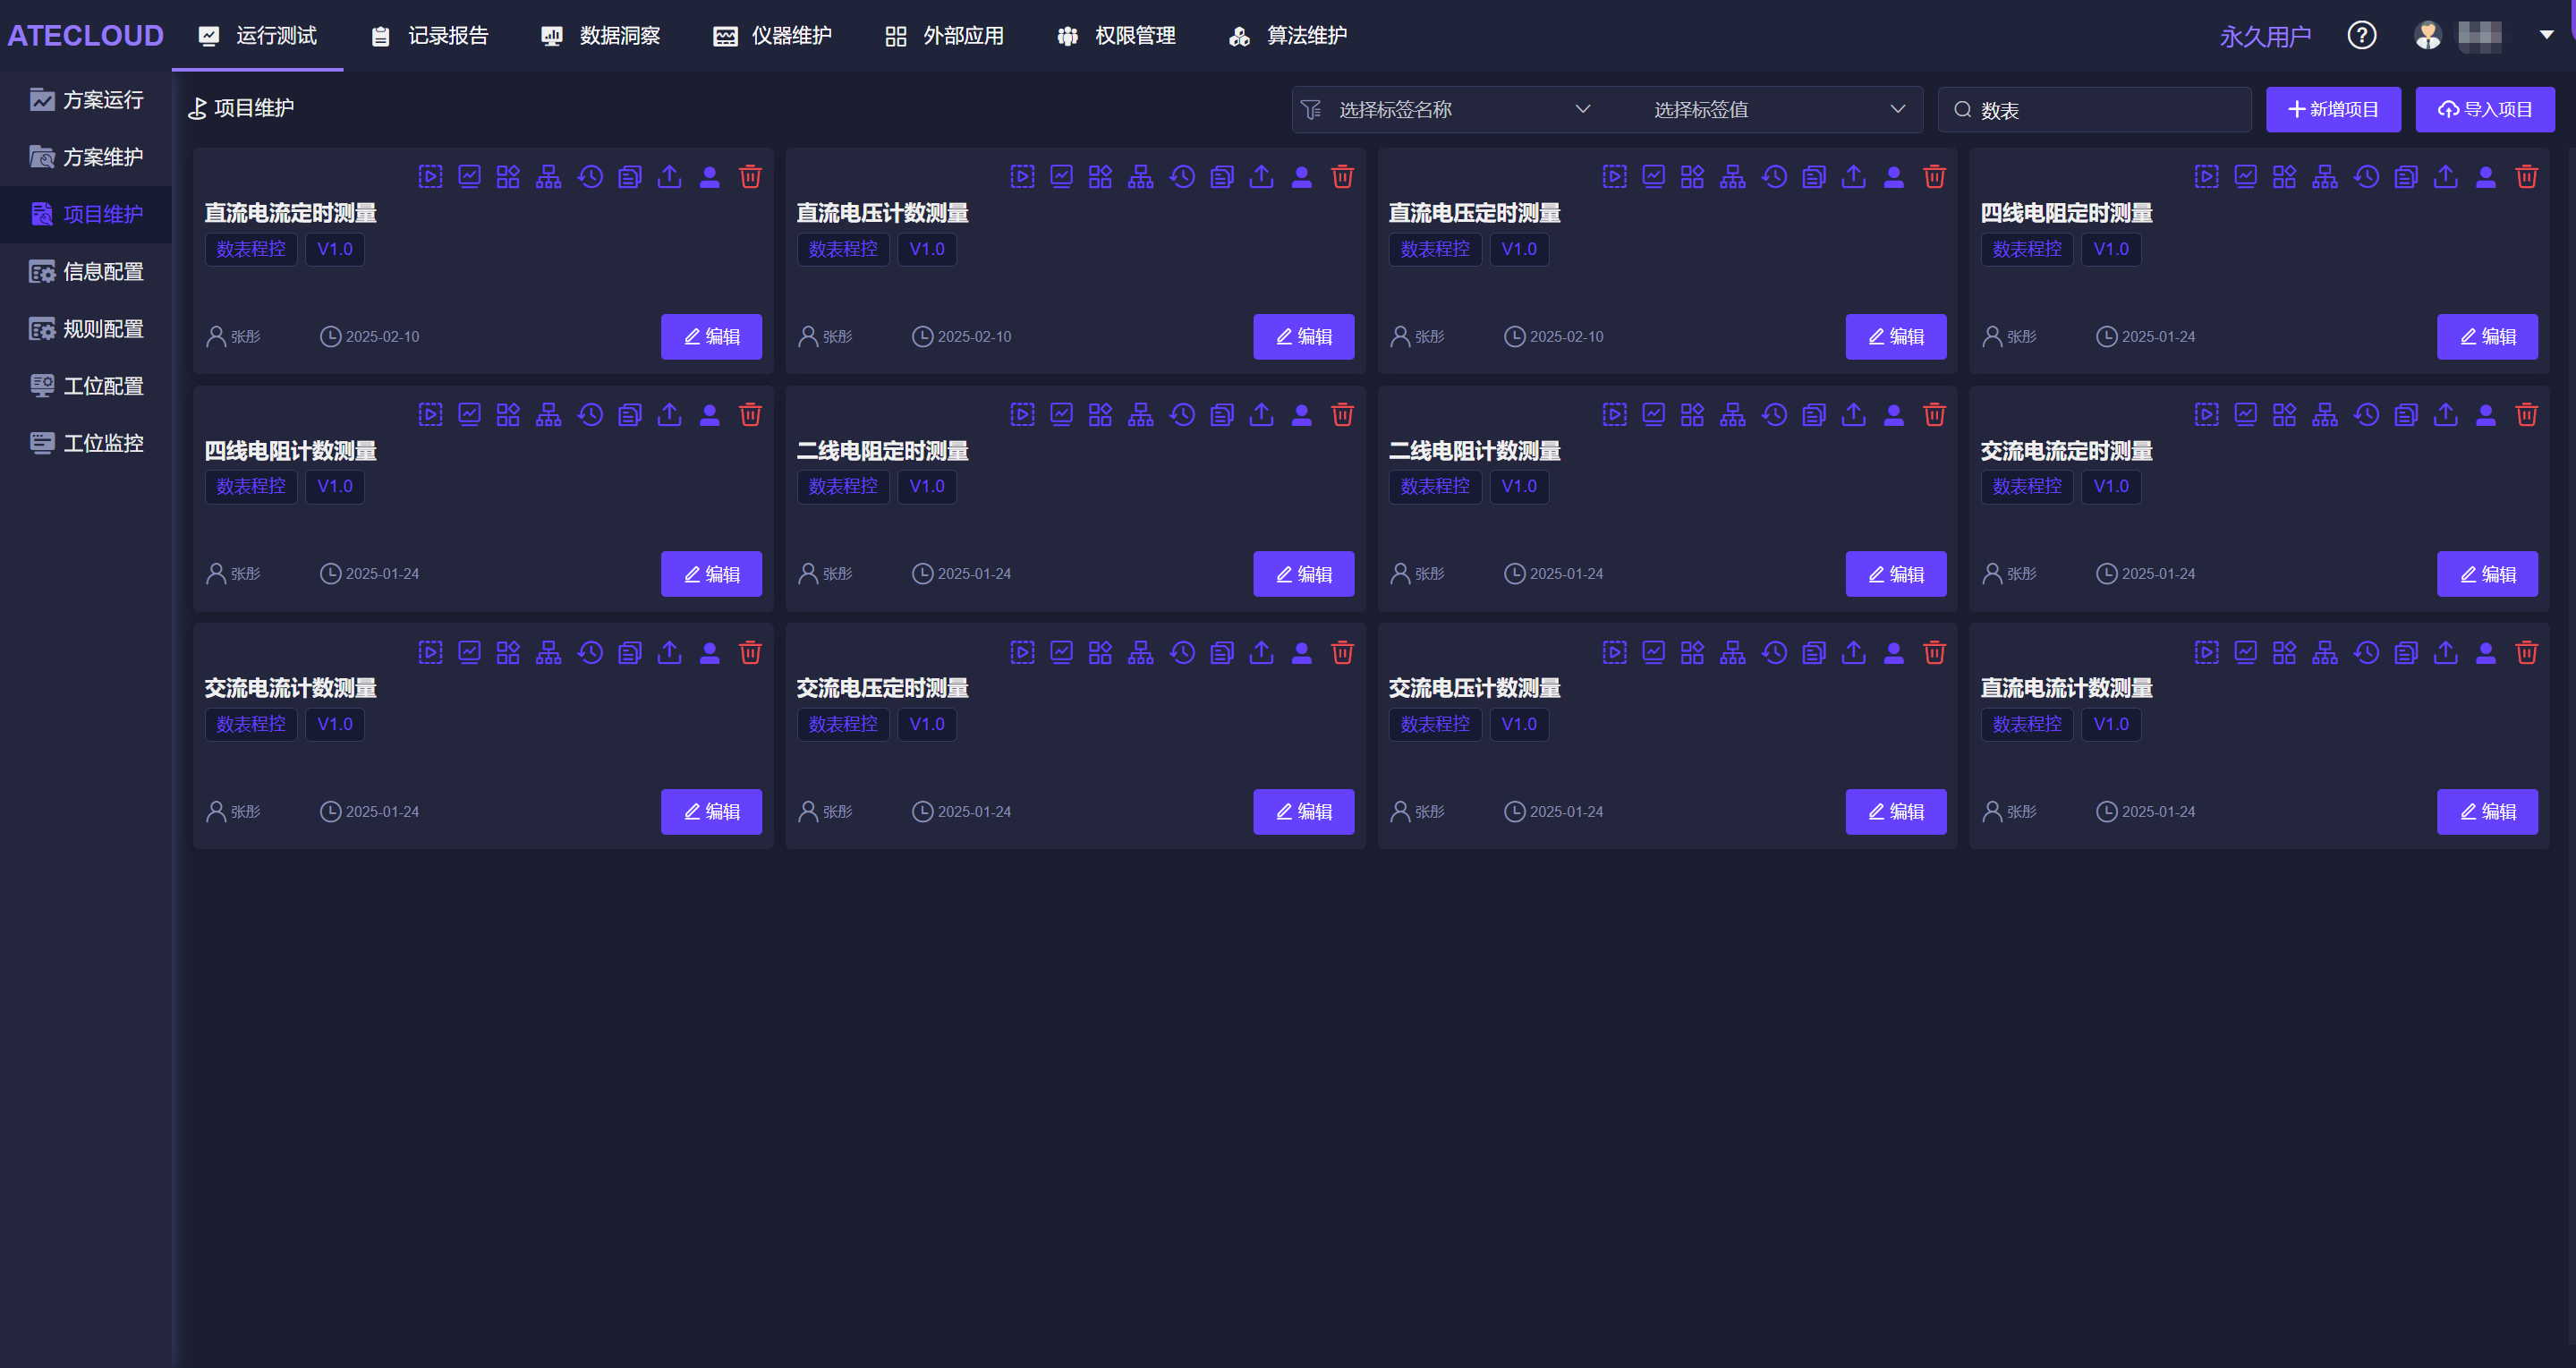Switch to the 记录报告 tab

point(430,36)
